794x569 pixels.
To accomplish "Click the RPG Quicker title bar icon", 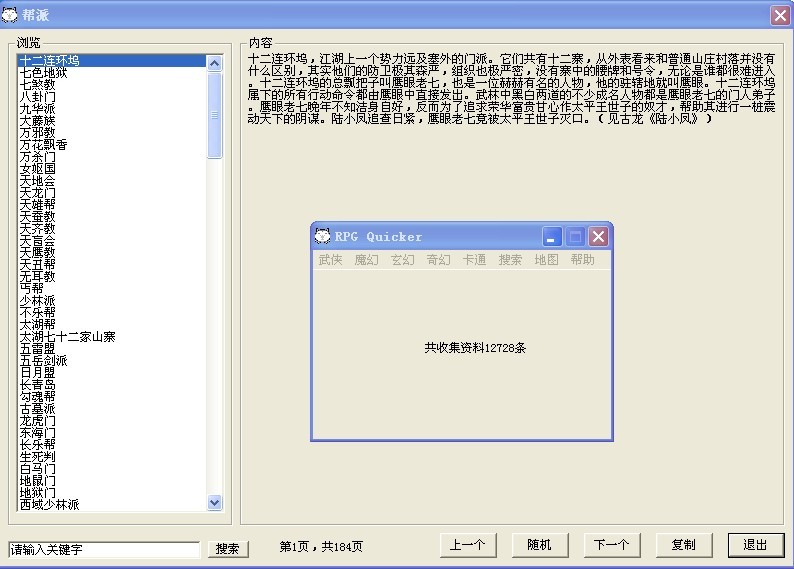I will [x=322, y=236].
